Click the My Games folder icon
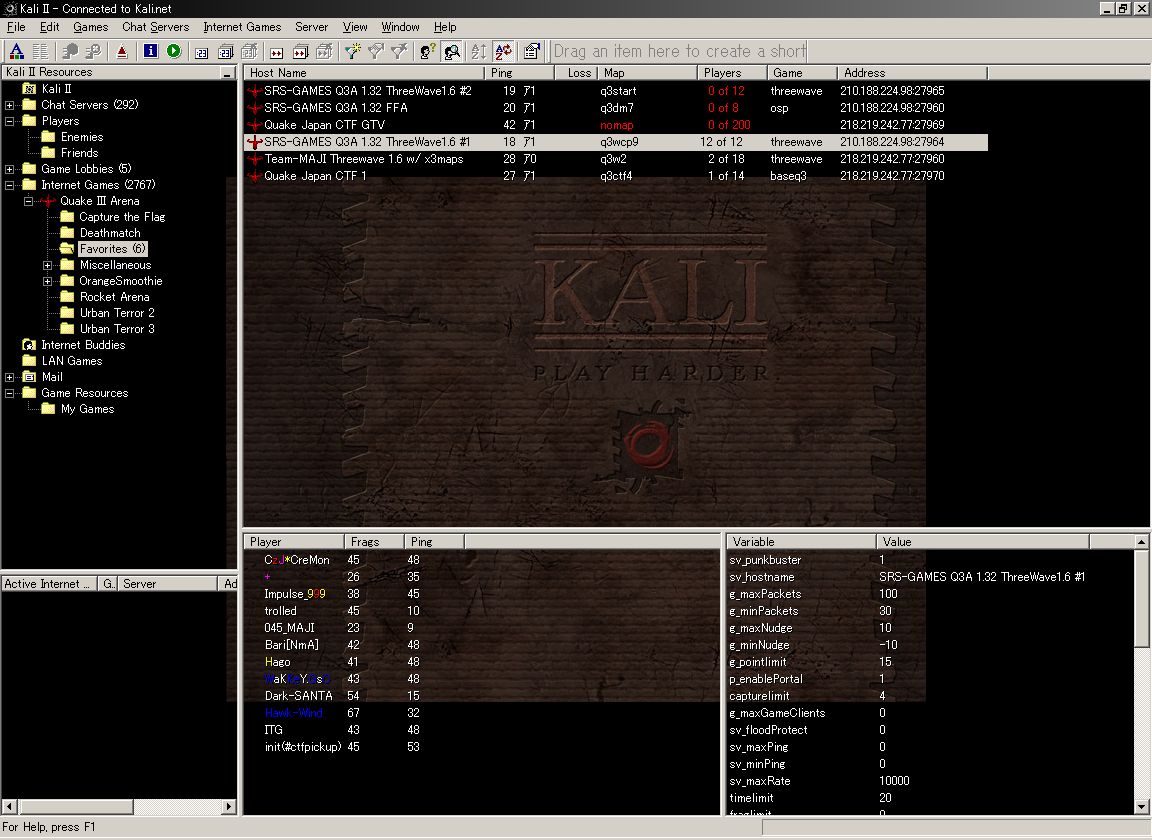 click(x=48, y=409)
